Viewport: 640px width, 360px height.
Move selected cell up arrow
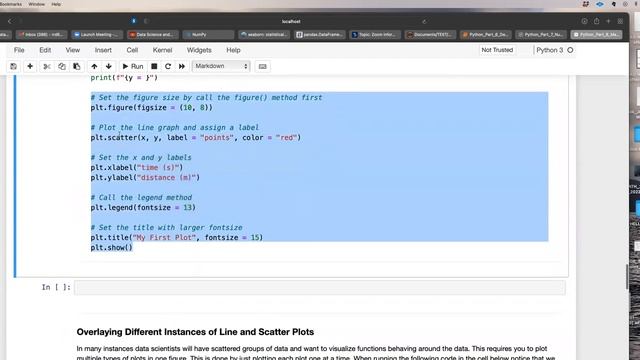pos(94,66)
